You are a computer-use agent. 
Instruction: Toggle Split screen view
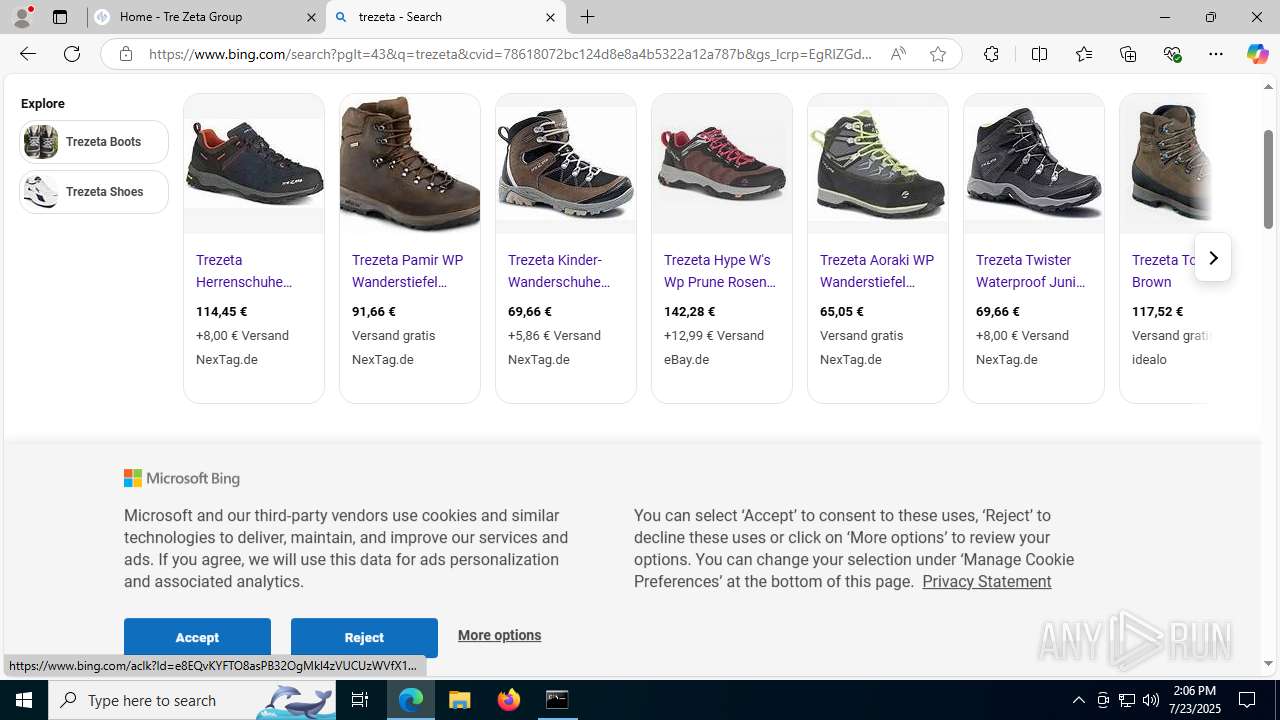tap(1039, 54)
